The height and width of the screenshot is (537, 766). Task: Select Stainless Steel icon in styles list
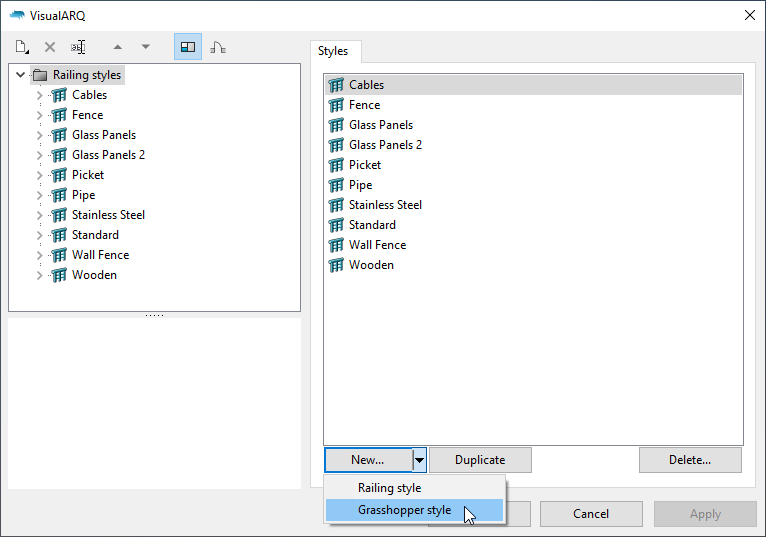(336, 205)
